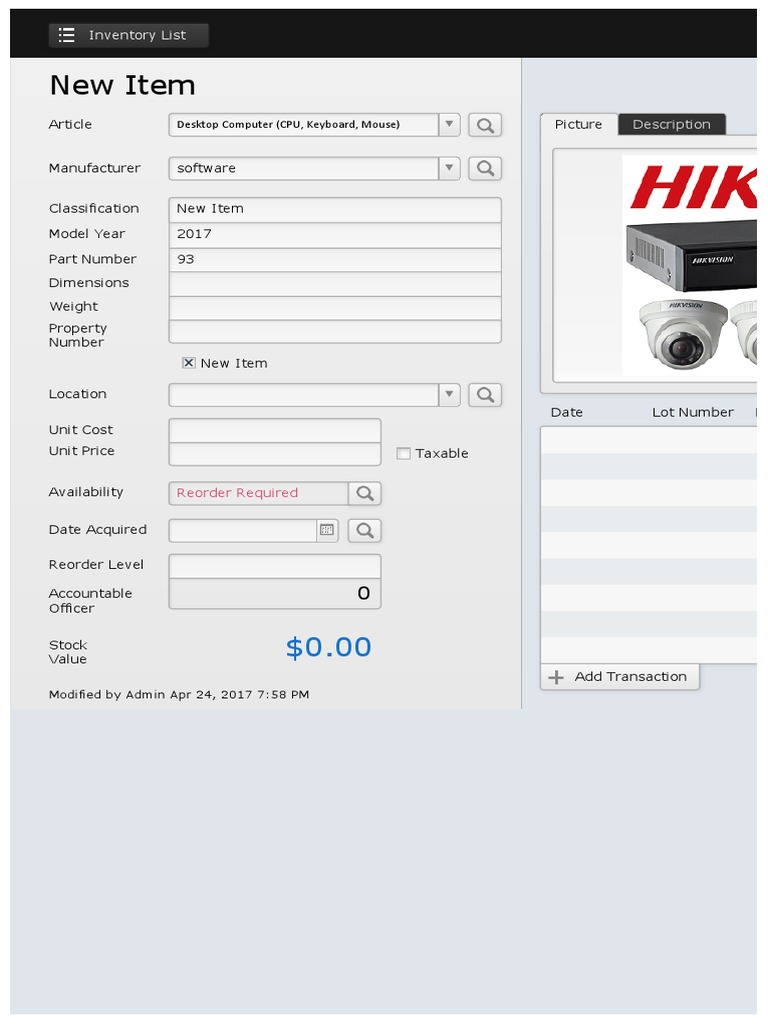This screenshot has width=768, height=1024.
Task: Click the Model Year field showing 2017
Action: click(x=335, y=234)
